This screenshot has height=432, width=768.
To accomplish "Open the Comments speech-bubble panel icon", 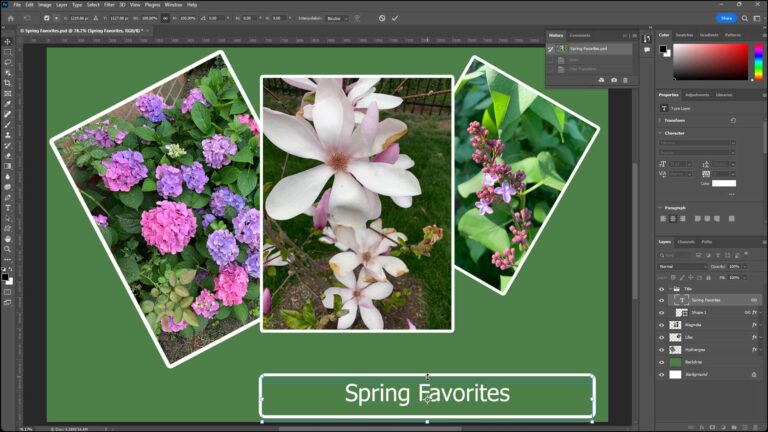I will 647,49.
